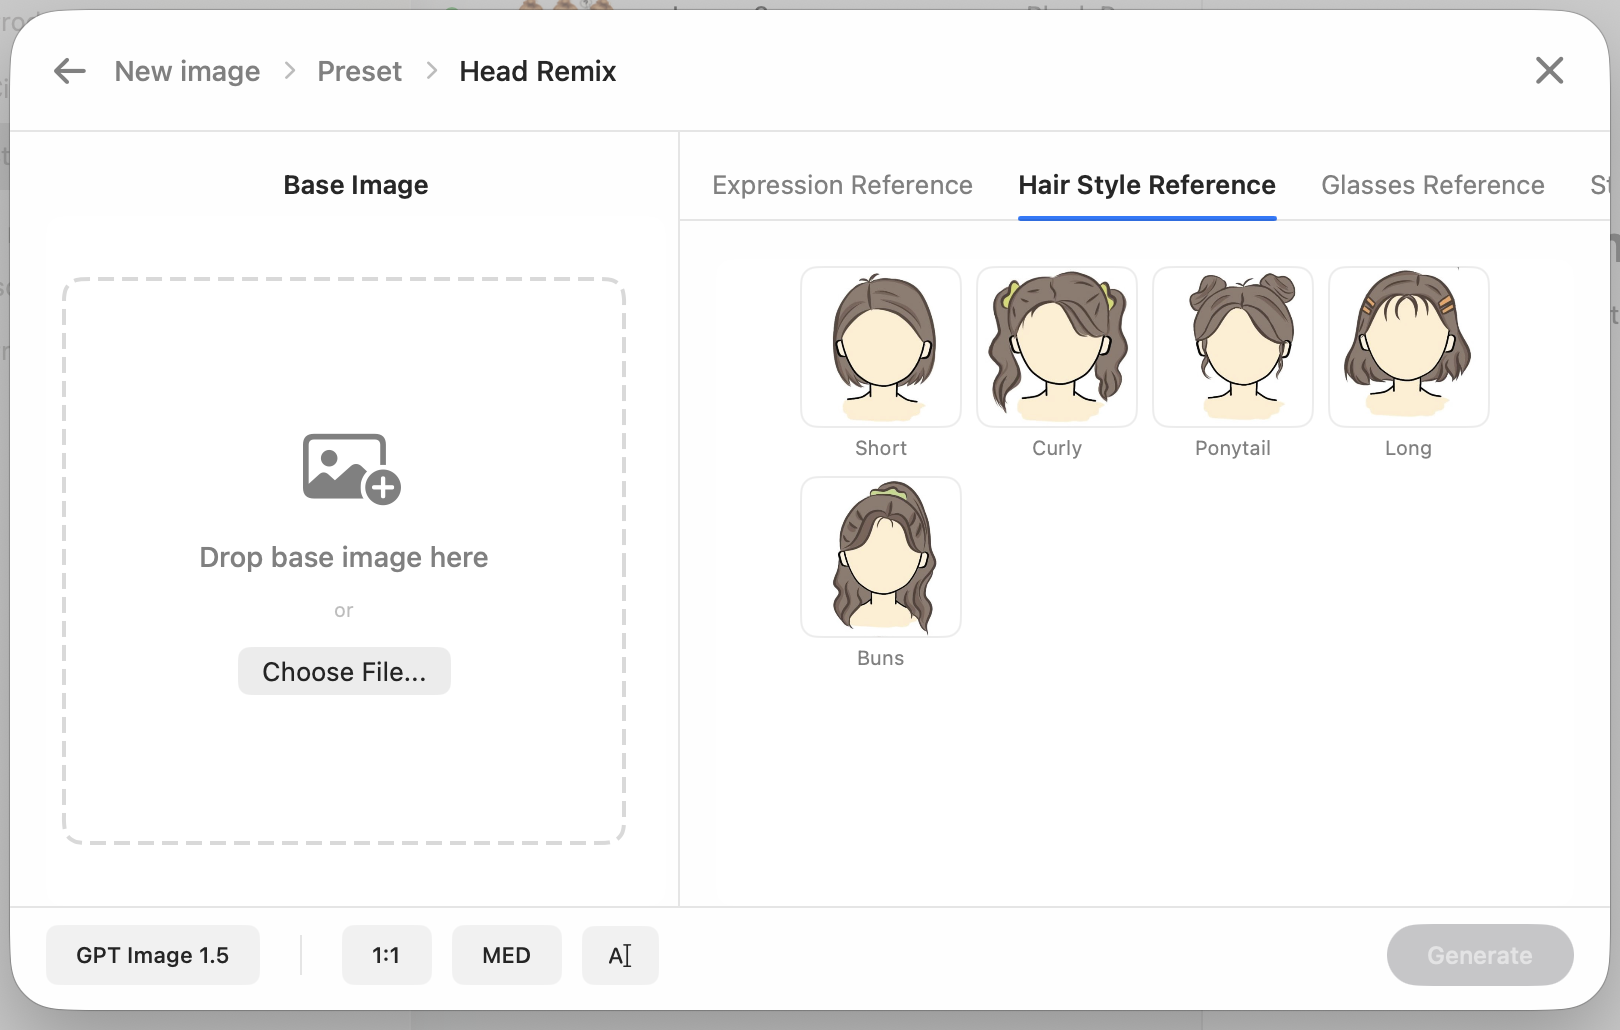1620x1030 pixels.
Task: Click the back arrow beside New image
Action: point(69,70)
